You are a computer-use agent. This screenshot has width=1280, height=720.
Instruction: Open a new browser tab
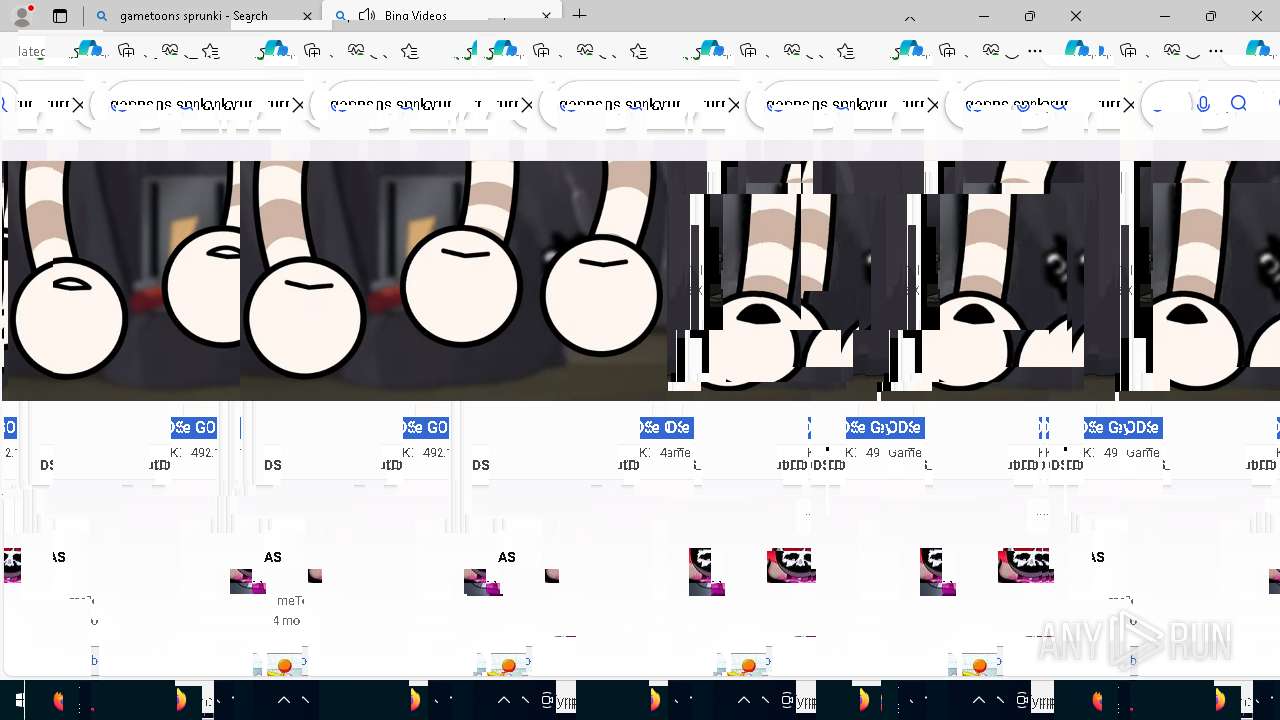[580, 15]
